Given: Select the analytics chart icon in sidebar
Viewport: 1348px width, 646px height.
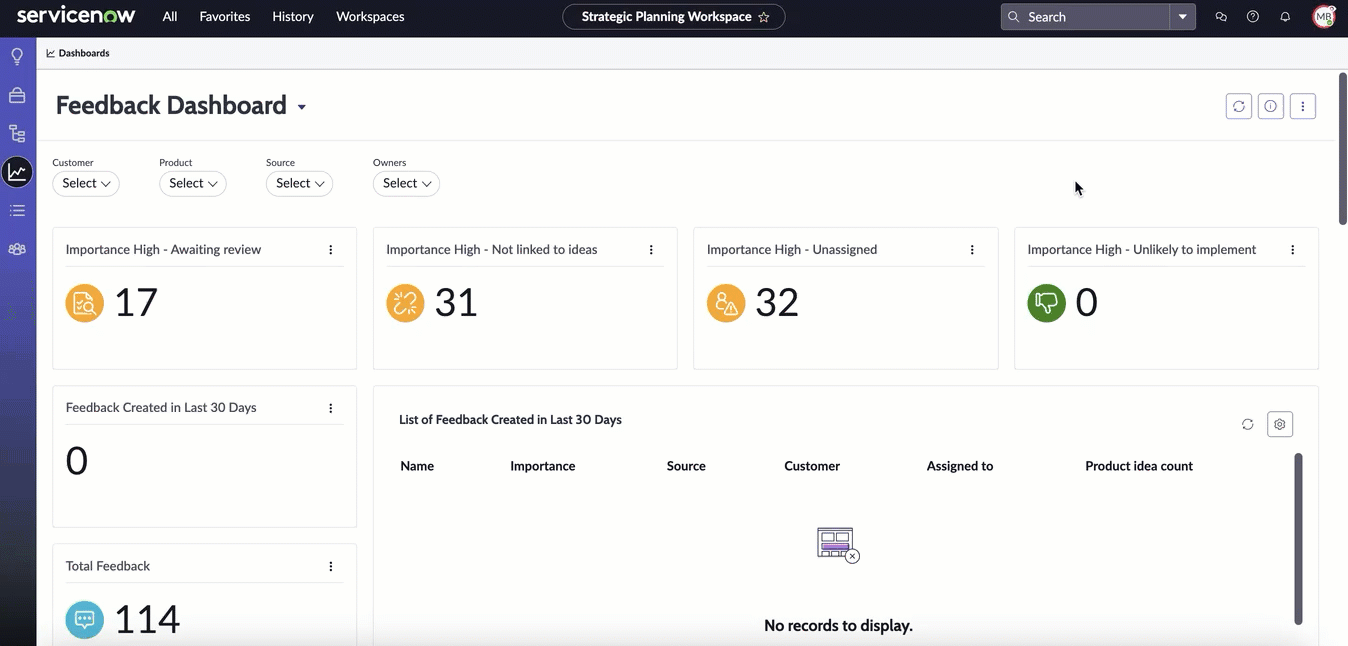Looking at the screenshot, I should click(x=17, y=172).
